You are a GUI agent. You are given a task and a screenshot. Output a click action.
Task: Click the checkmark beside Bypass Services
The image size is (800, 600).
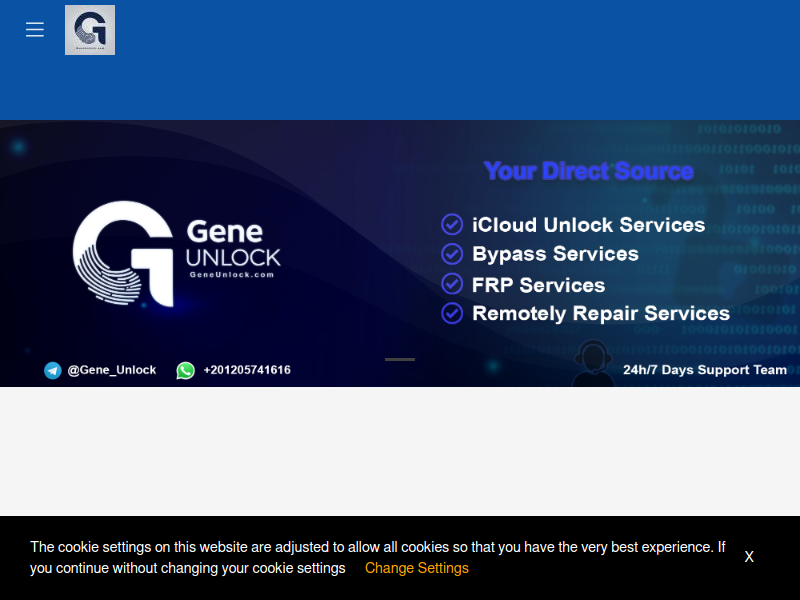click(x=452, y=254)
